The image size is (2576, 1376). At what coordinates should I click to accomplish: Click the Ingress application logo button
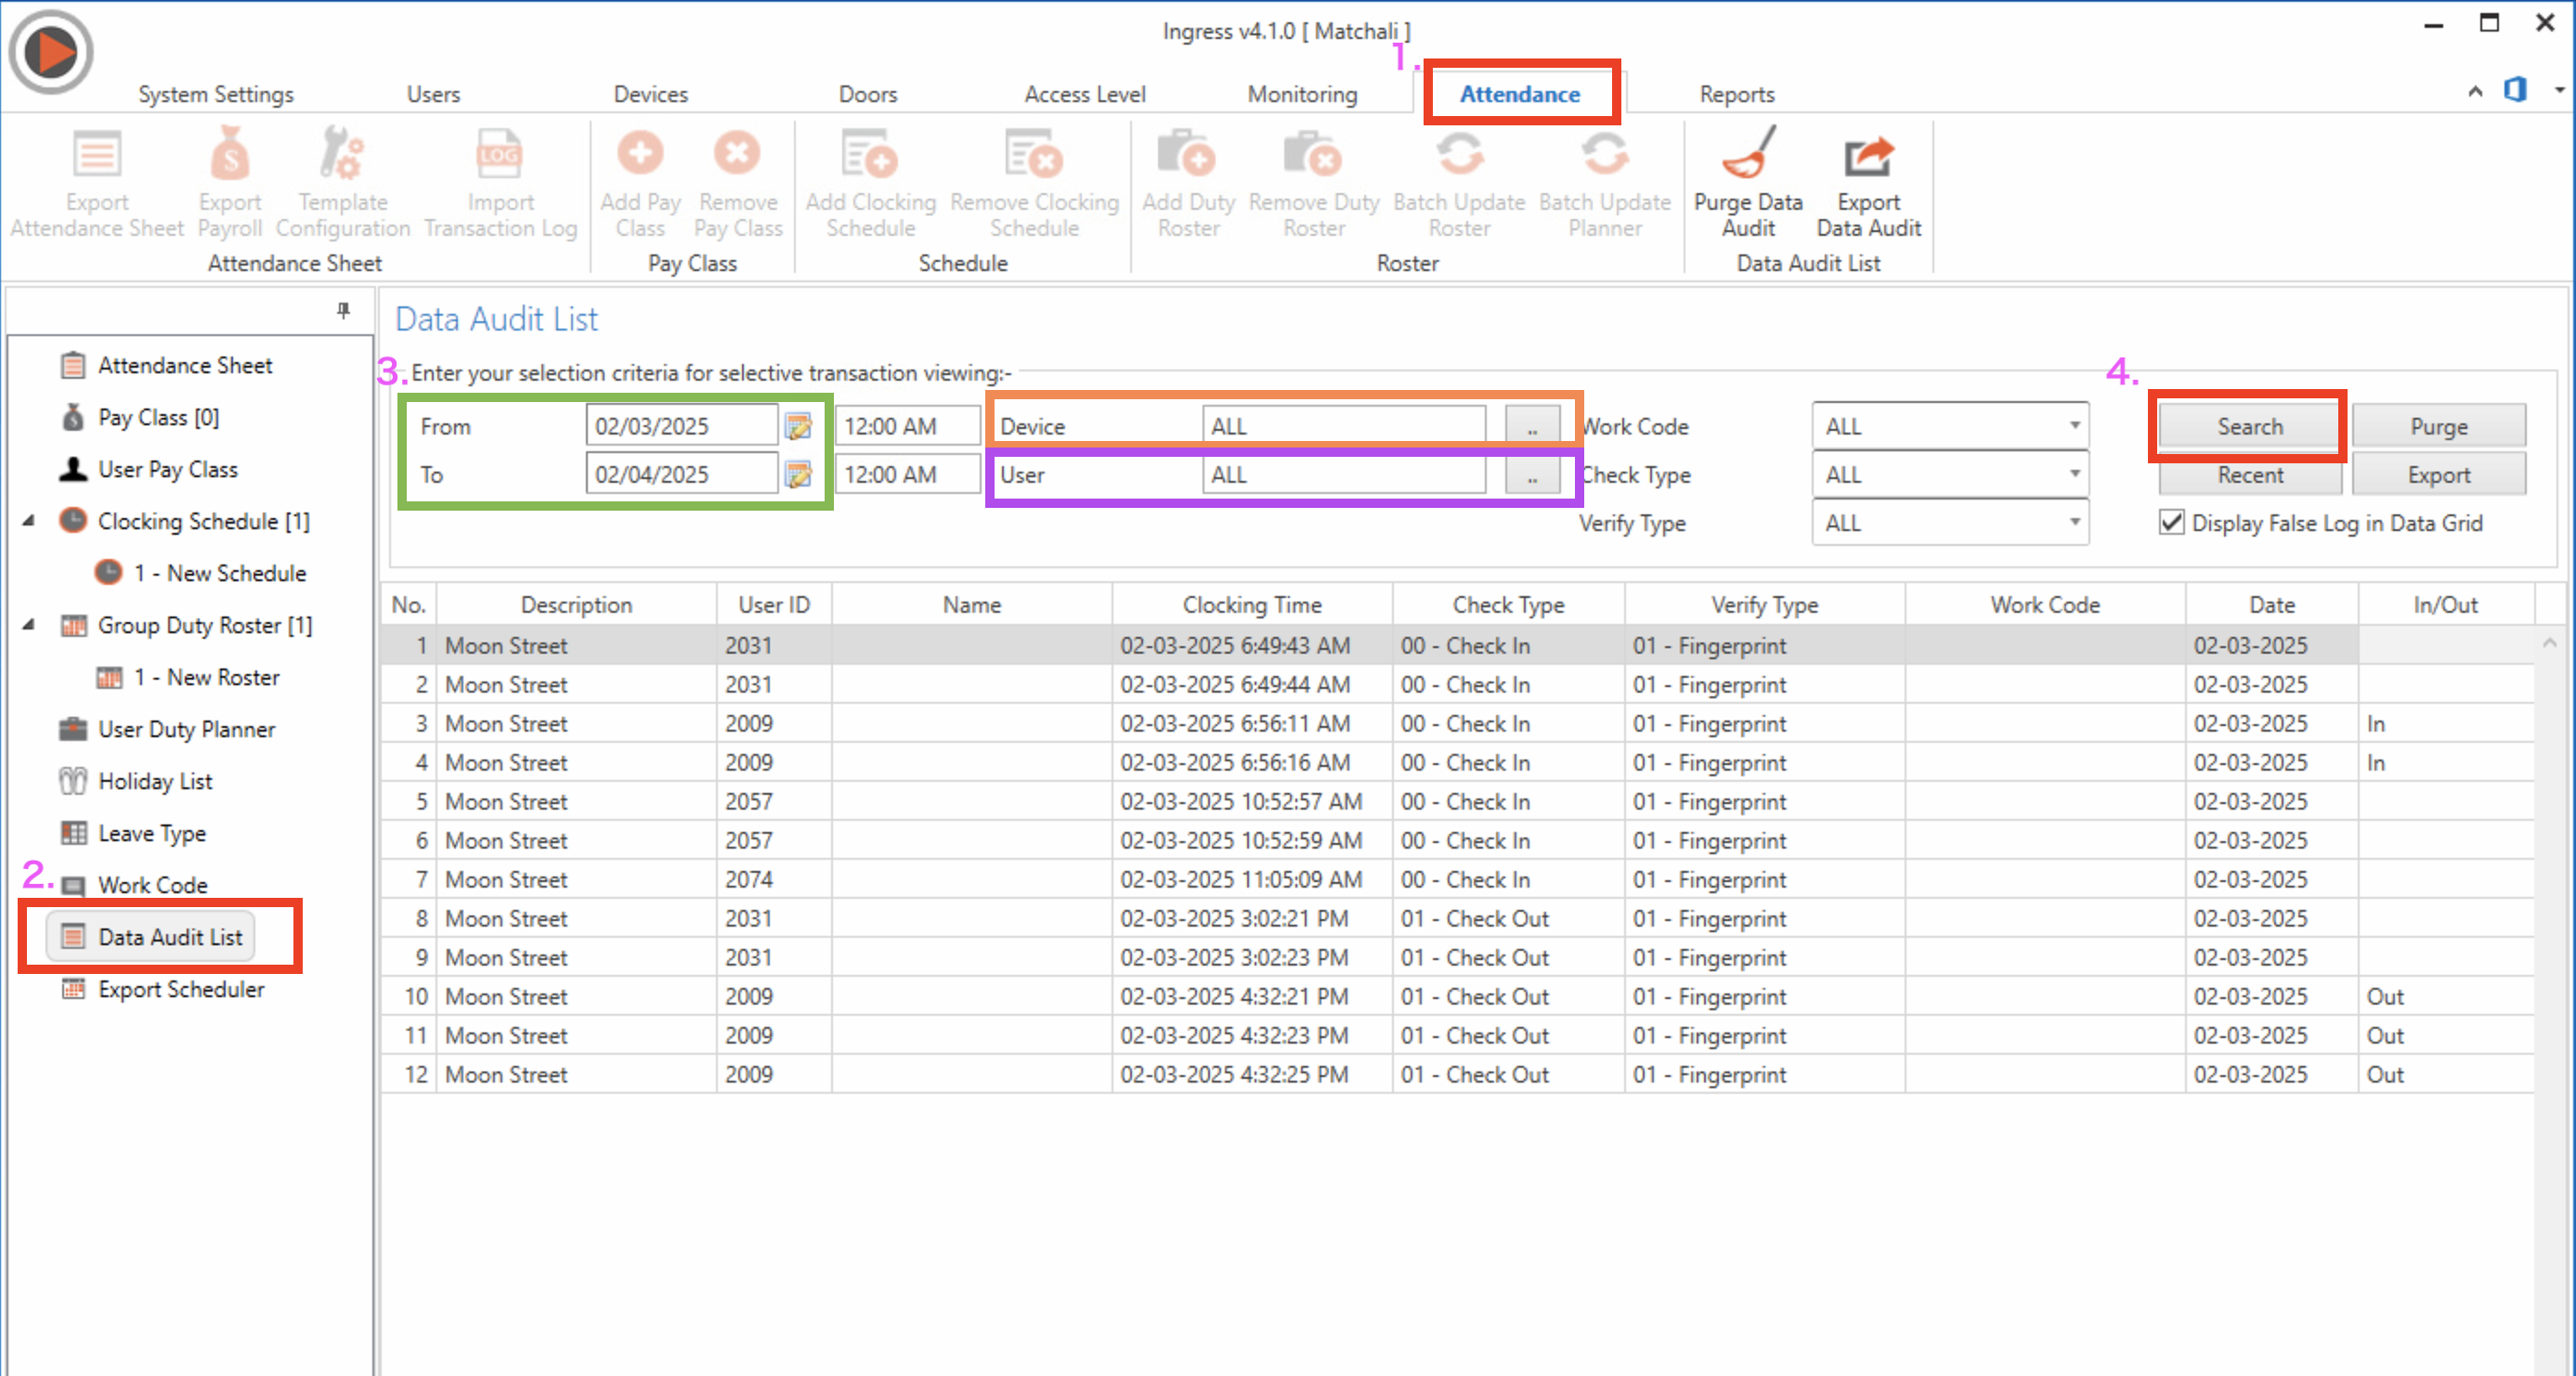50,51
